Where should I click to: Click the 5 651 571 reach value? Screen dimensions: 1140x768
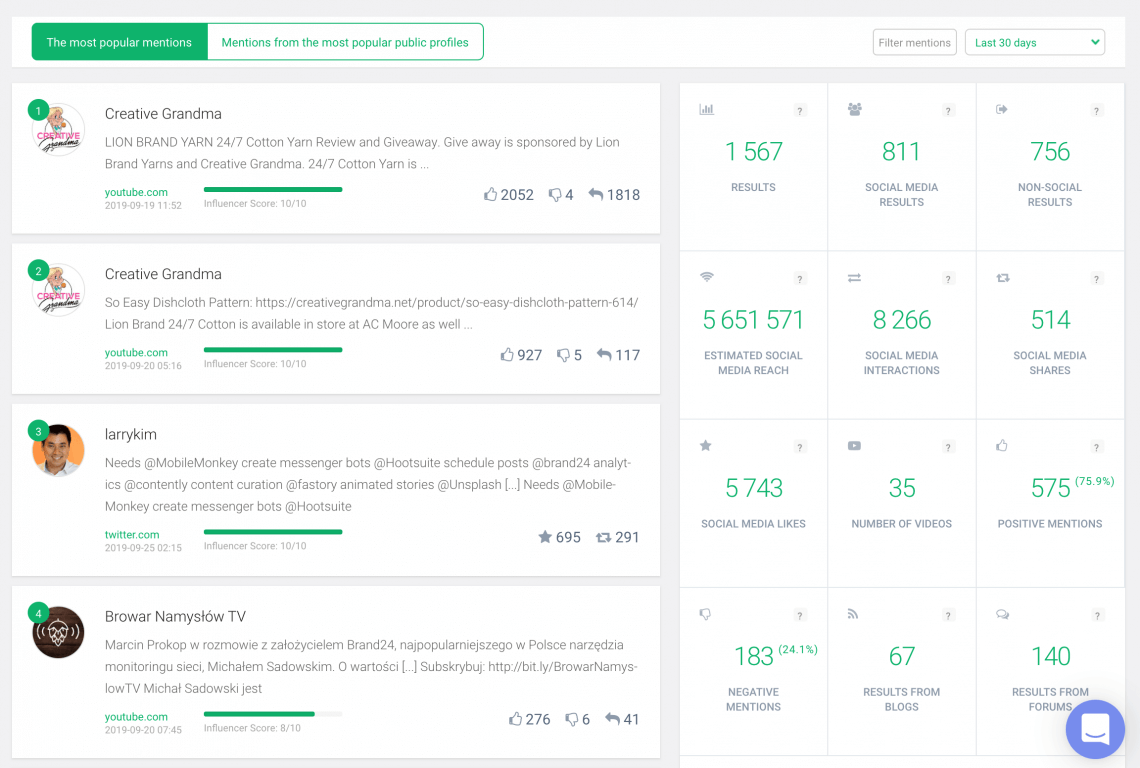click(753, 319)
